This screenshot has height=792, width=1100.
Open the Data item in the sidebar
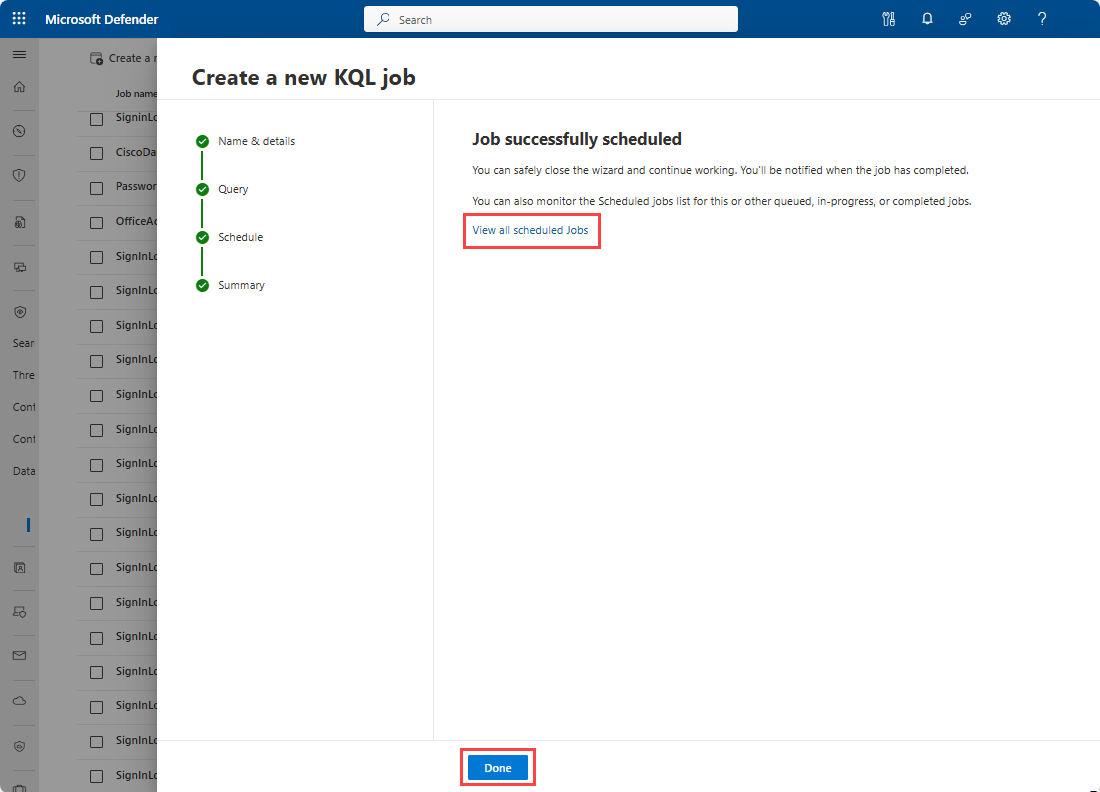[x=24, y=471]
